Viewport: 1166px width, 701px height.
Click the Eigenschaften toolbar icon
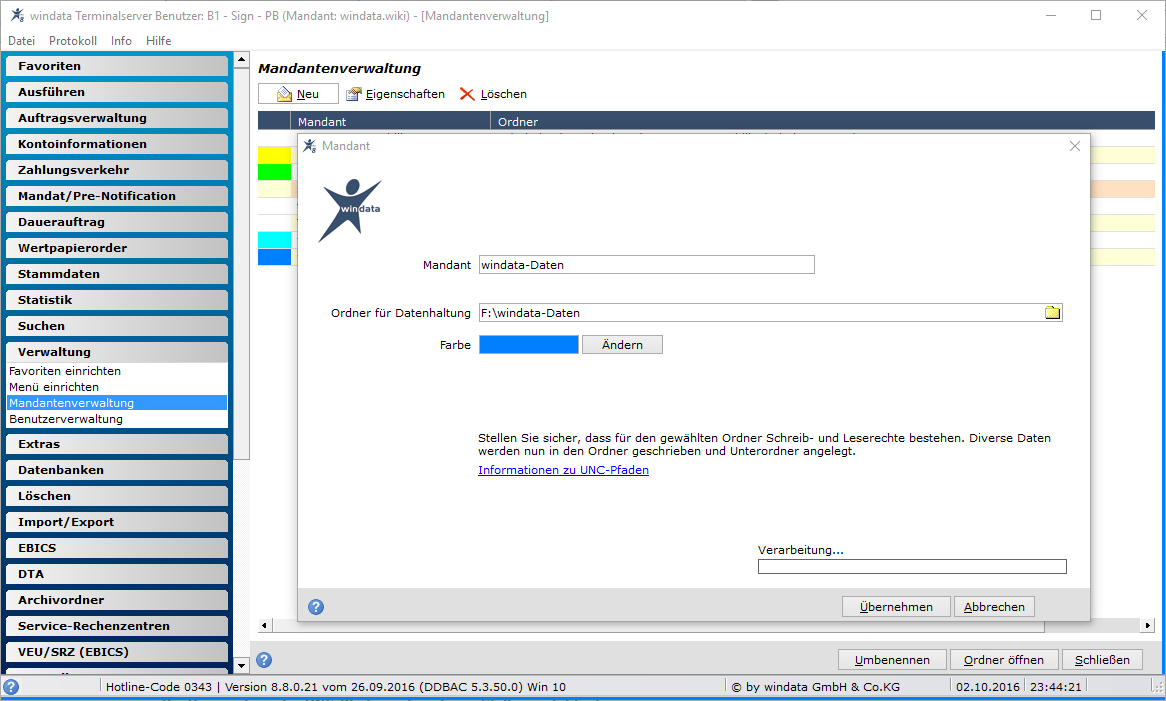pos(354,94)
